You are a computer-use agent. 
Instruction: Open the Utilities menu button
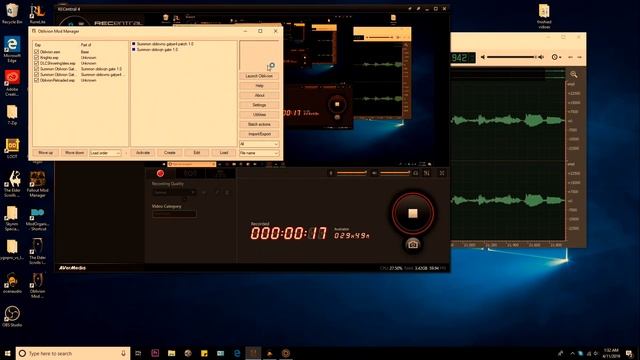coord(259,115)
